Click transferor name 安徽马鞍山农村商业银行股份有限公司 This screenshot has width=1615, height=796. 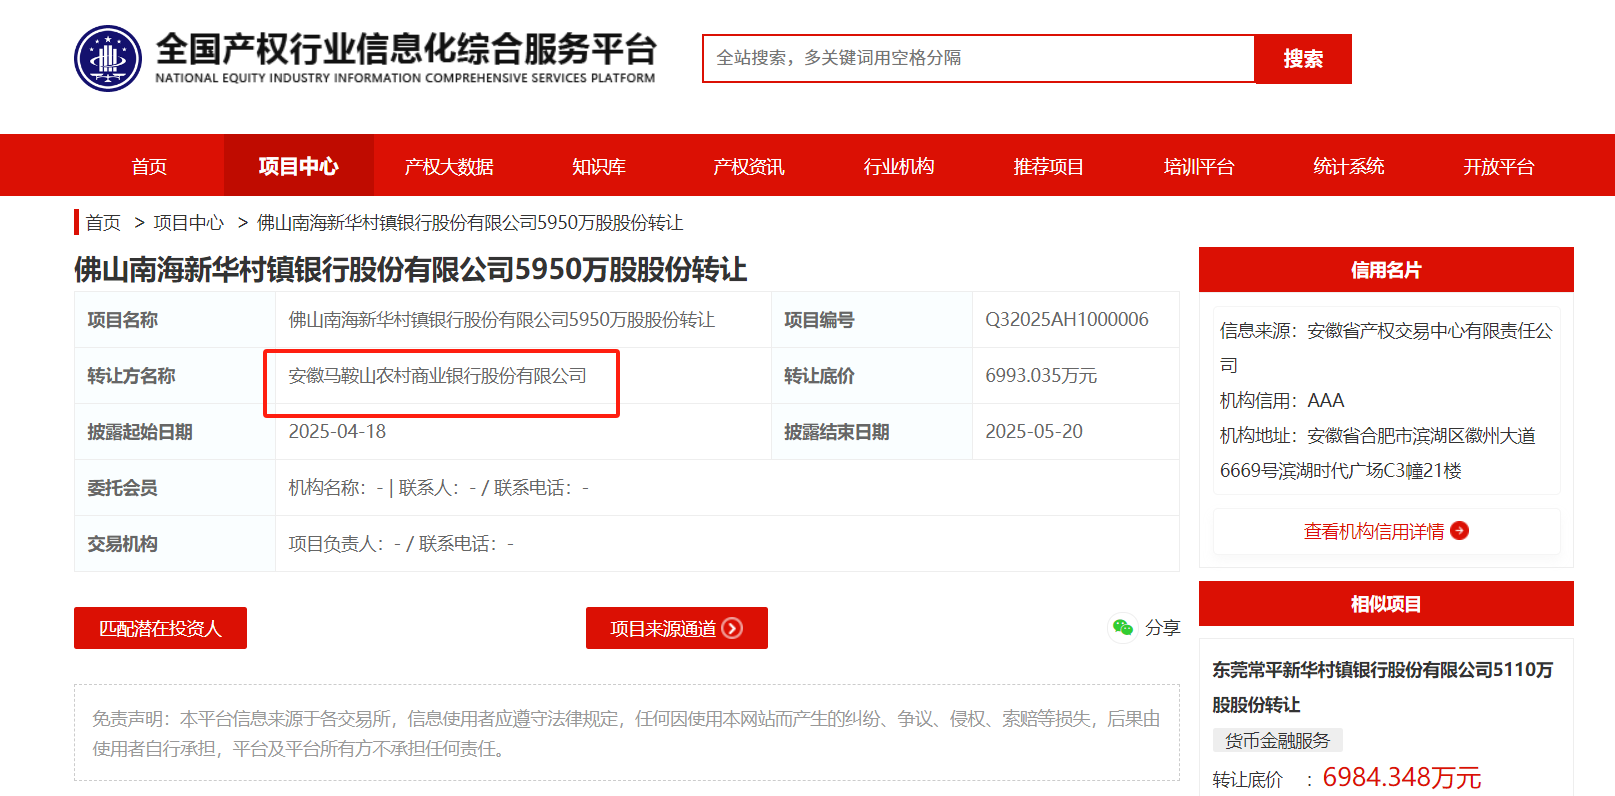pyautogui.click(x=438, y=375)
